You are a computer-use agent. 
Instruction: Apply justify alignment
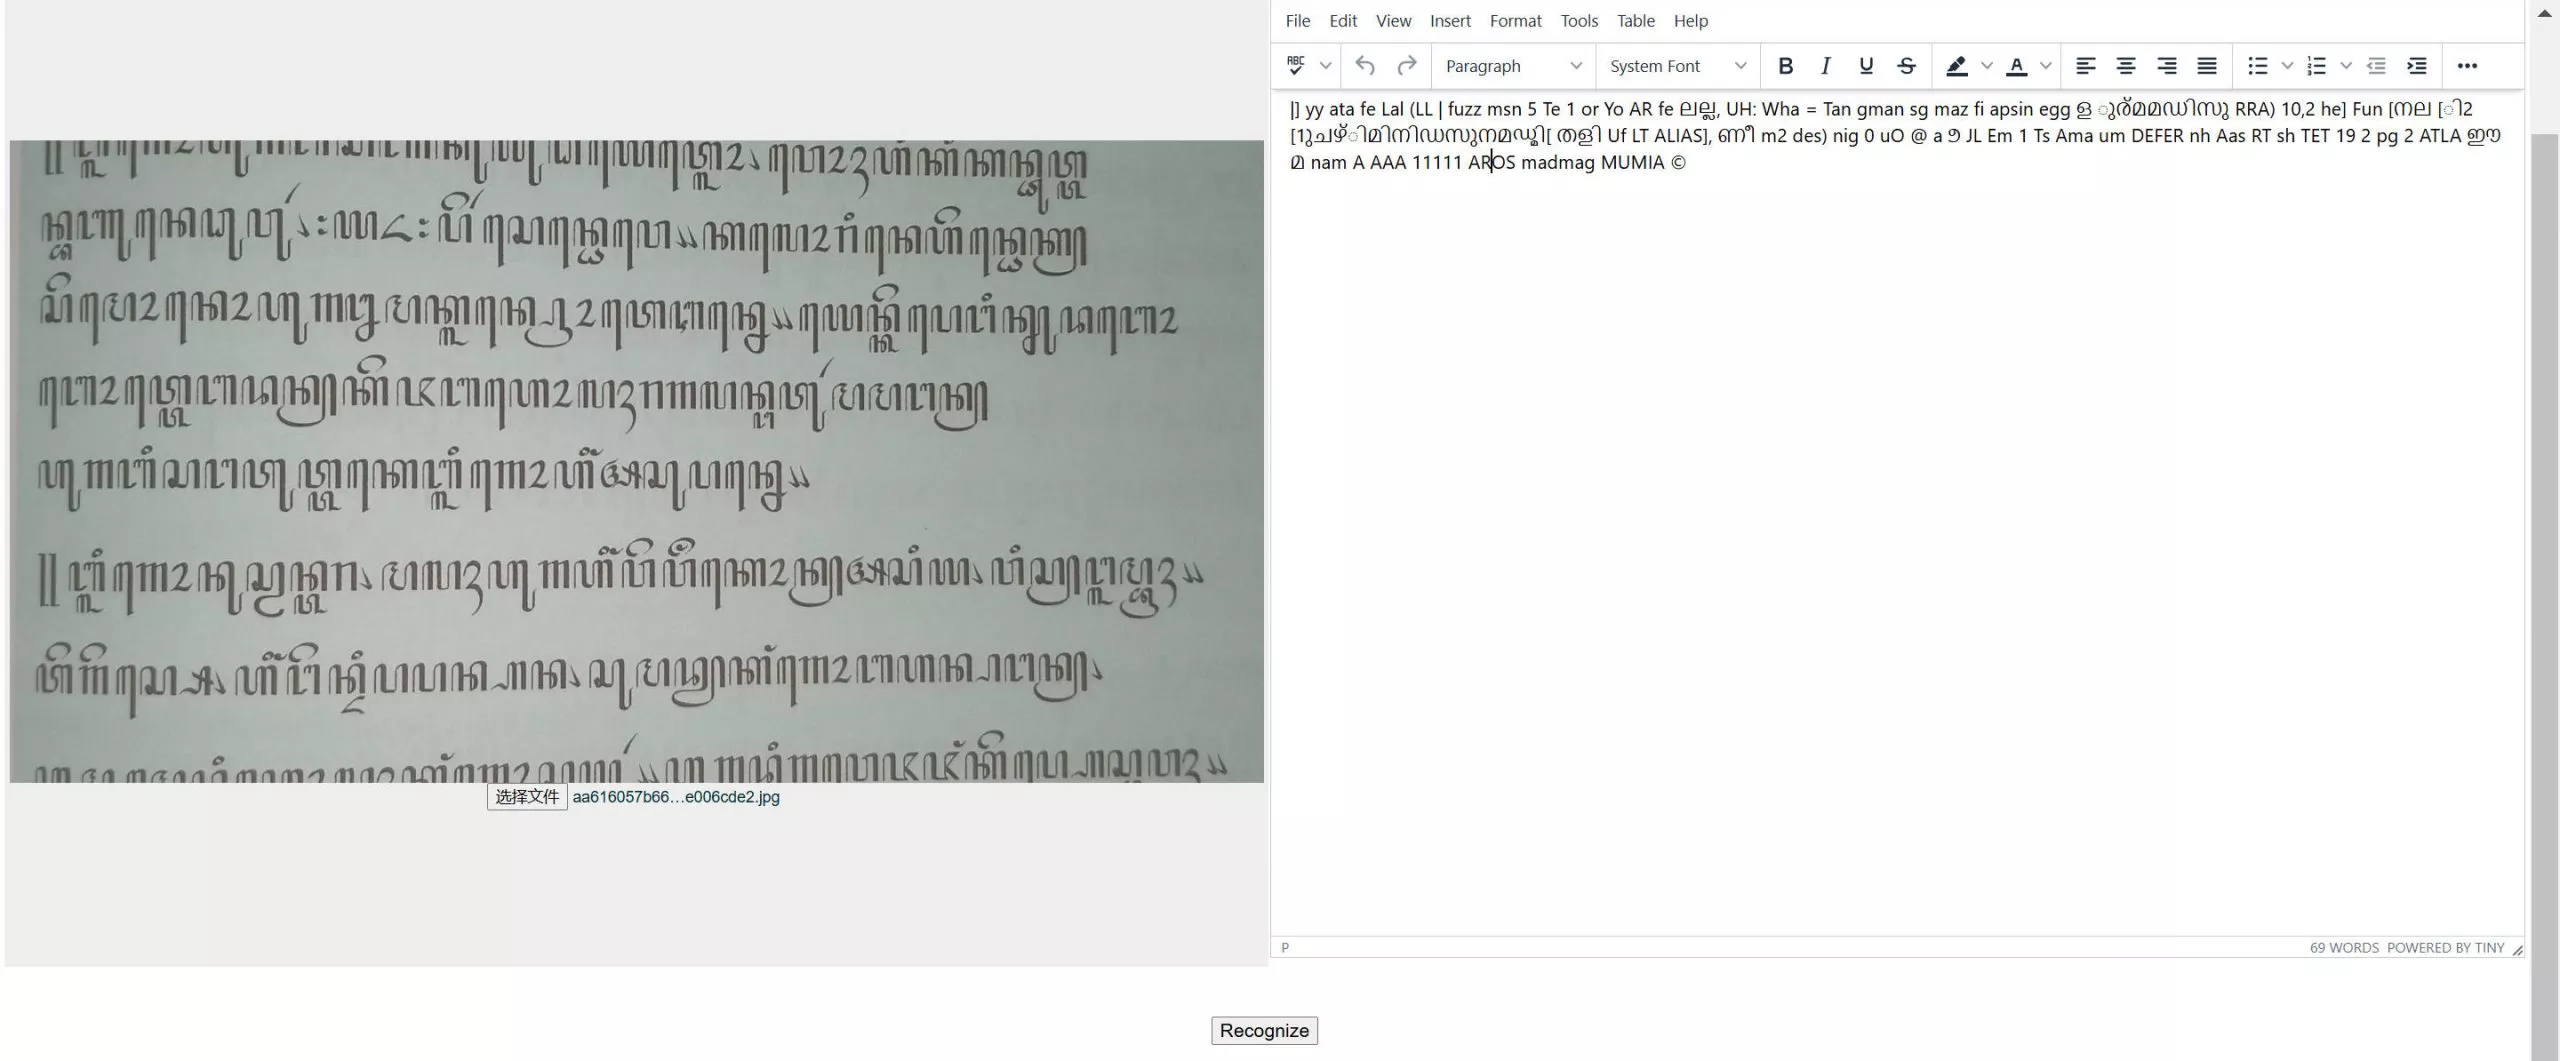[x=2209, y=66]
